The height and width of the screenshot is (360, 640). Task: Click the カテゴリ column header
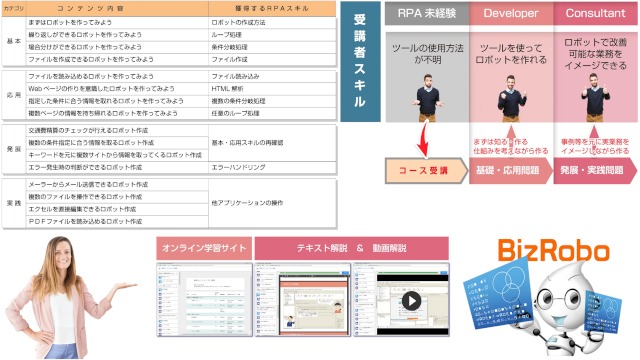14,9
